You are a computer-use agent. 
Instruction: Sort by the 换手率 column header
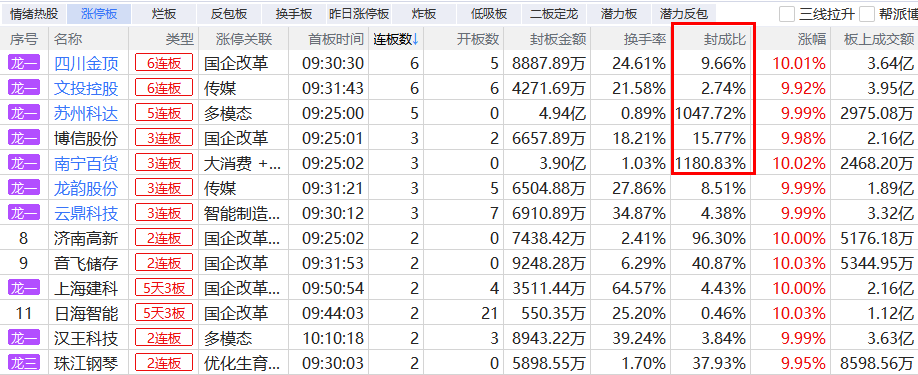[645, 39]
